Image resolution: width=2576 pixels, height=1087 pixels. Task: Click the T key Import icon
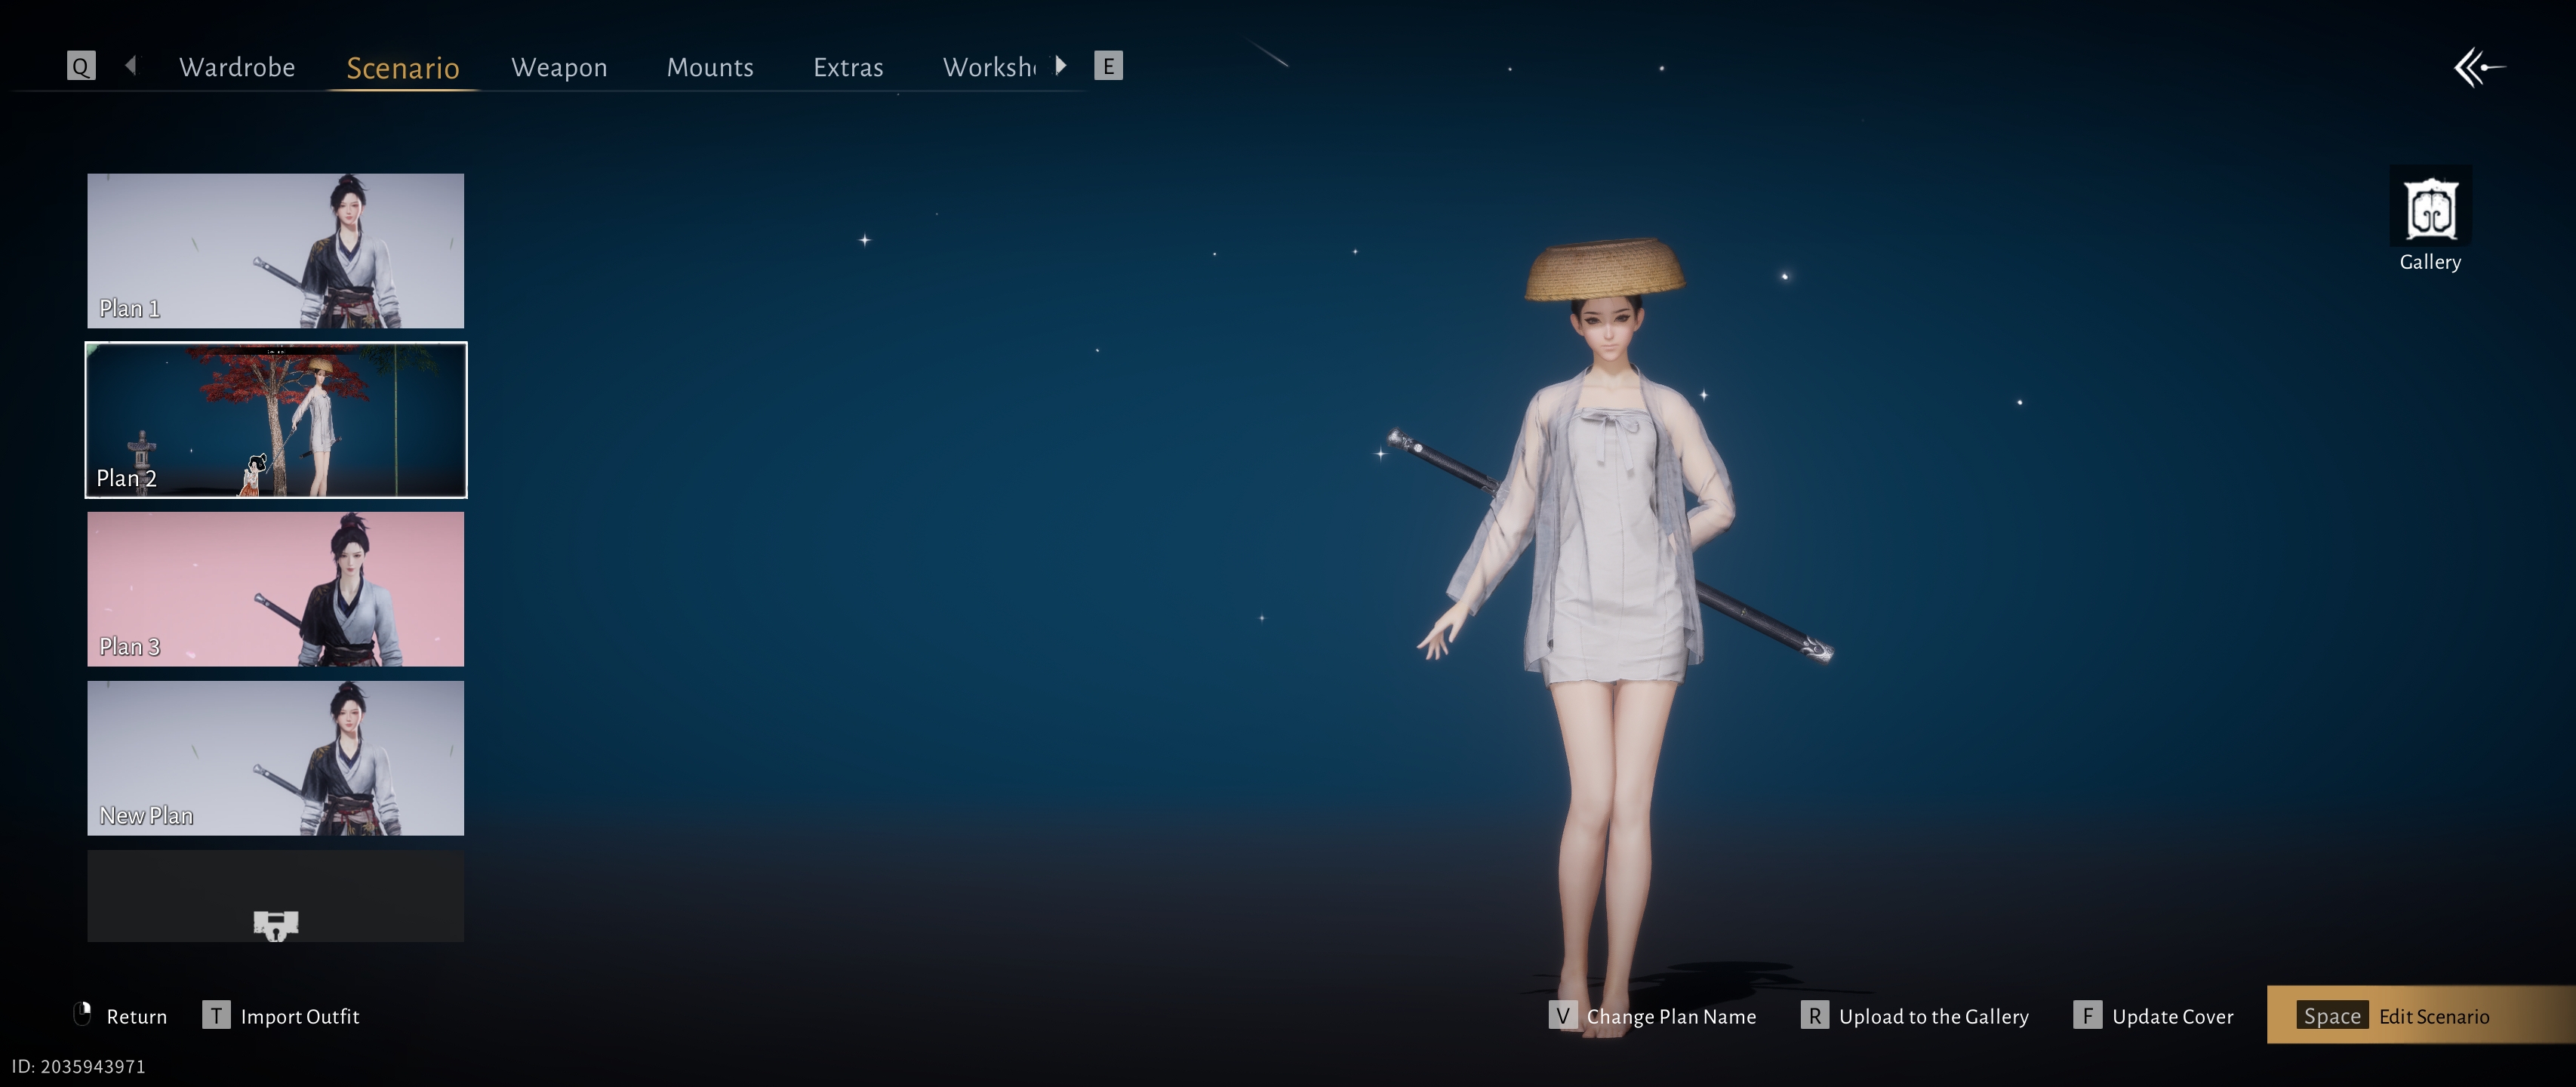pyautogui.click(x=216, y=1015)
